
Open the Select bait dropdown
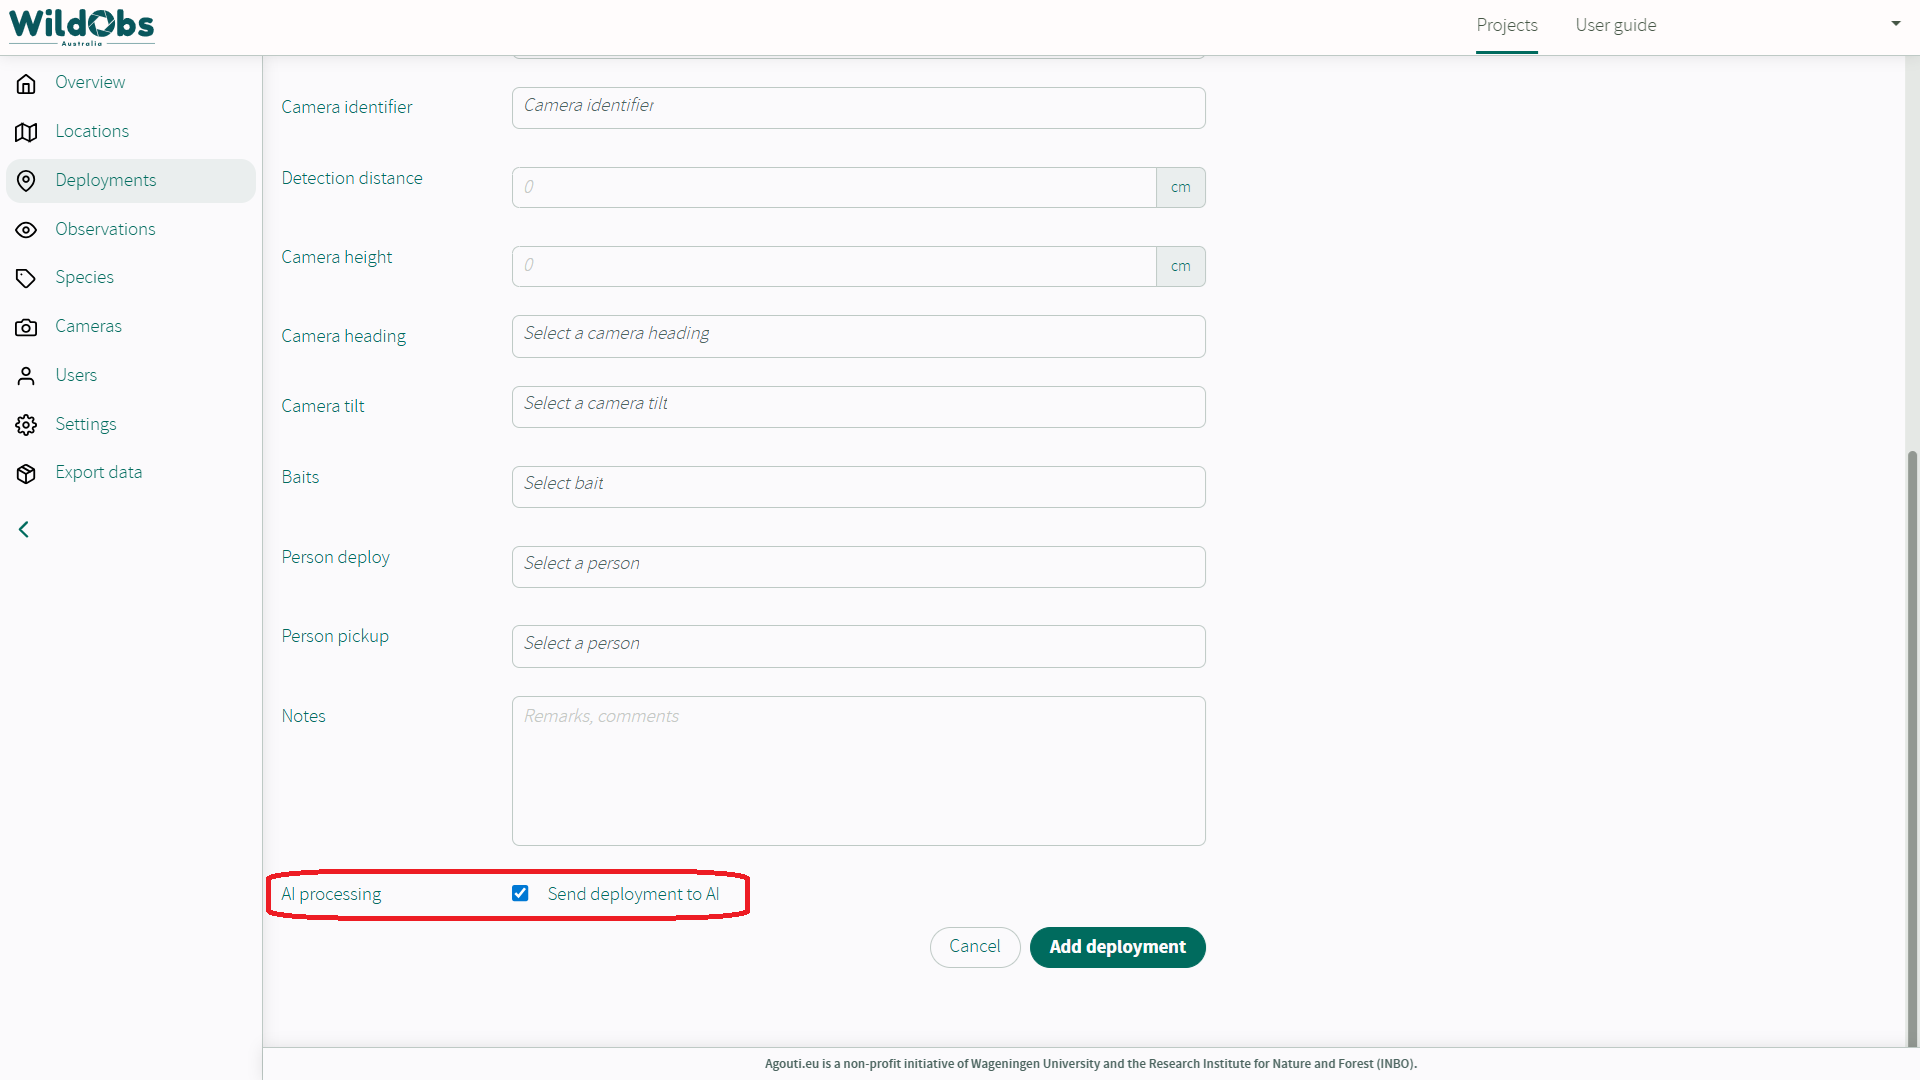coord(858,486)
